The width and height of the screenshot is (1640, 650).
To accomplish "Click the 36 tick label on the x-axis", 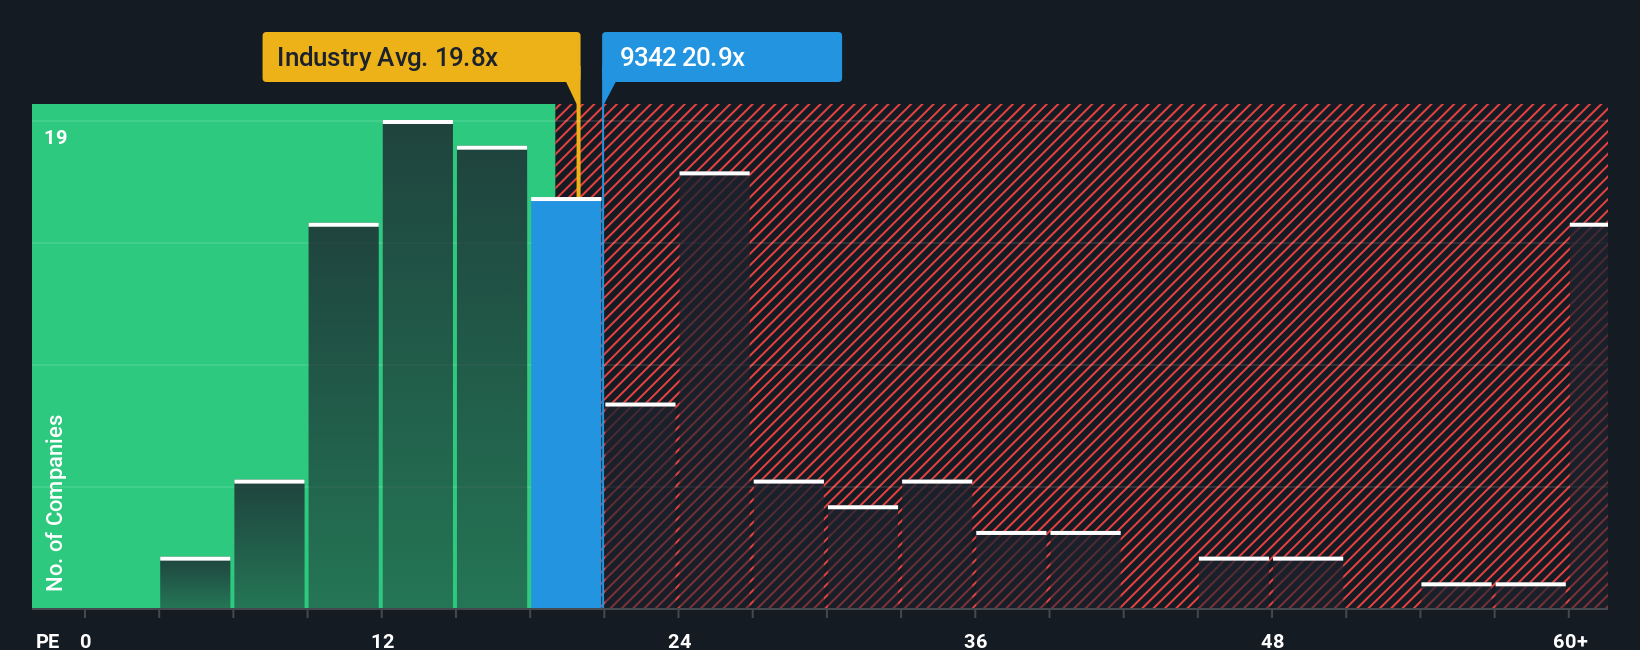I will pyautogui.click(x=976, y=641).
